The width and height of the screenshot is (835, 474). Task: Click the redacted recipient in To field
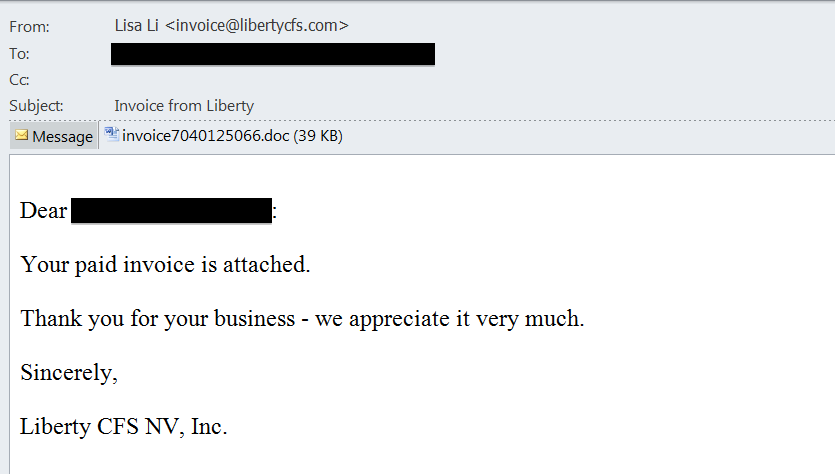coord(273,54)
